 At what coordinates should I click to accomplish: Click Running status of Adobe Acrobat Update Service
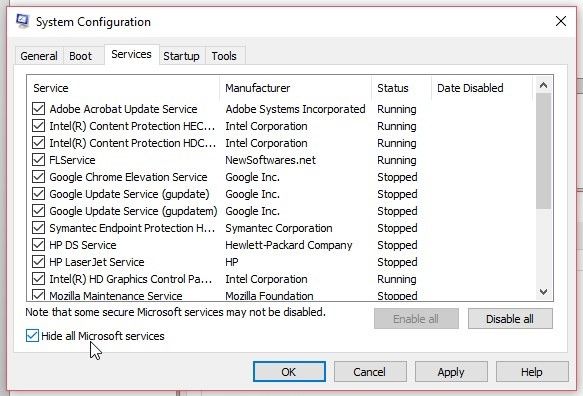tap(397, 109)
